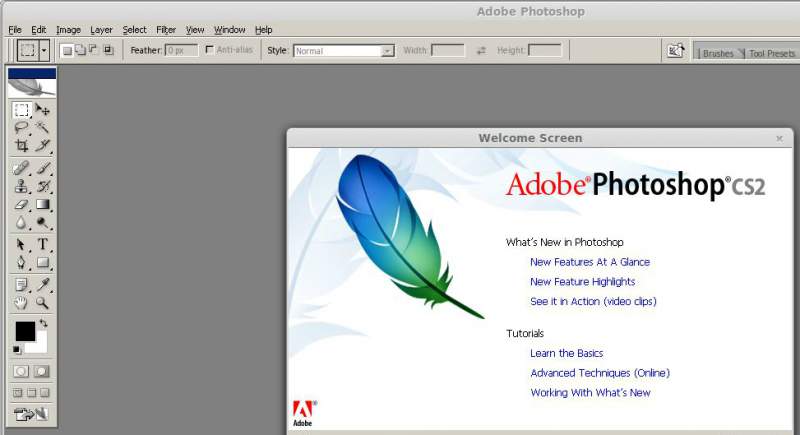
Task: Open the Select menu
Action: [x=134, y=30]
